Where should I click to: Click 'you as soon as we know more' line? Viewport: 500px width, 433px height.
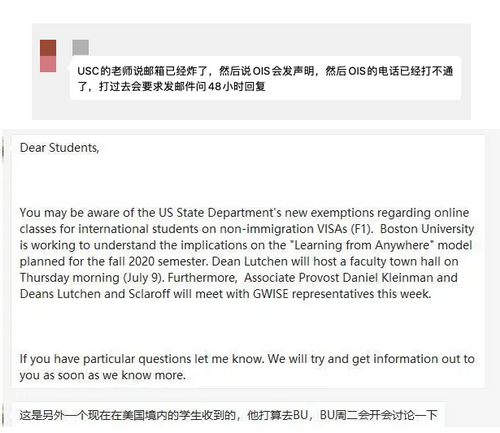[102, 375]
